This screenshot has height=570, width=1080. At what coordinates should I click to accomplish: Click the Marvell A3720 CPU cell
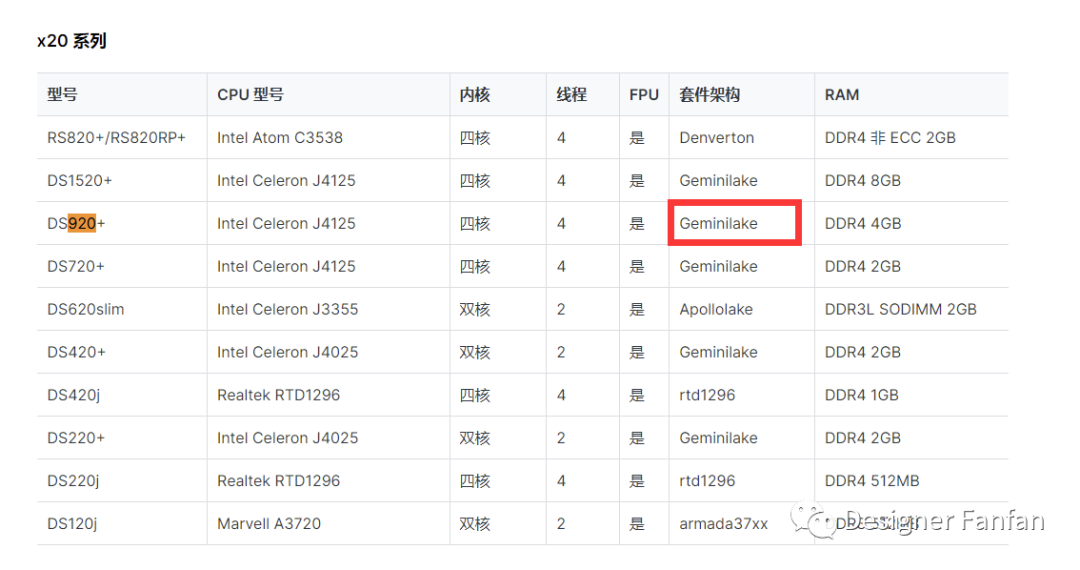tap(269, 523)
